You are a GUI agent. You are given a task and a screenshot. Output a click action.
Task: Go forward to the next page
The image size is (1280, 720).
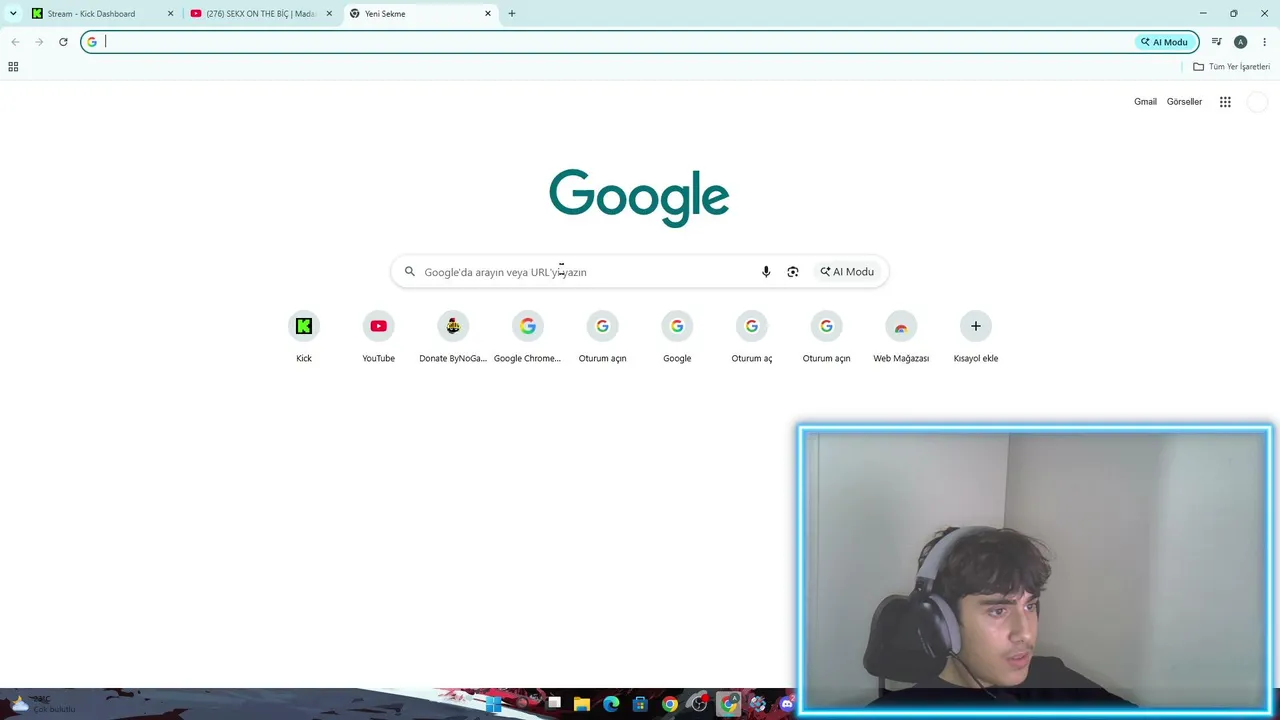39,42
